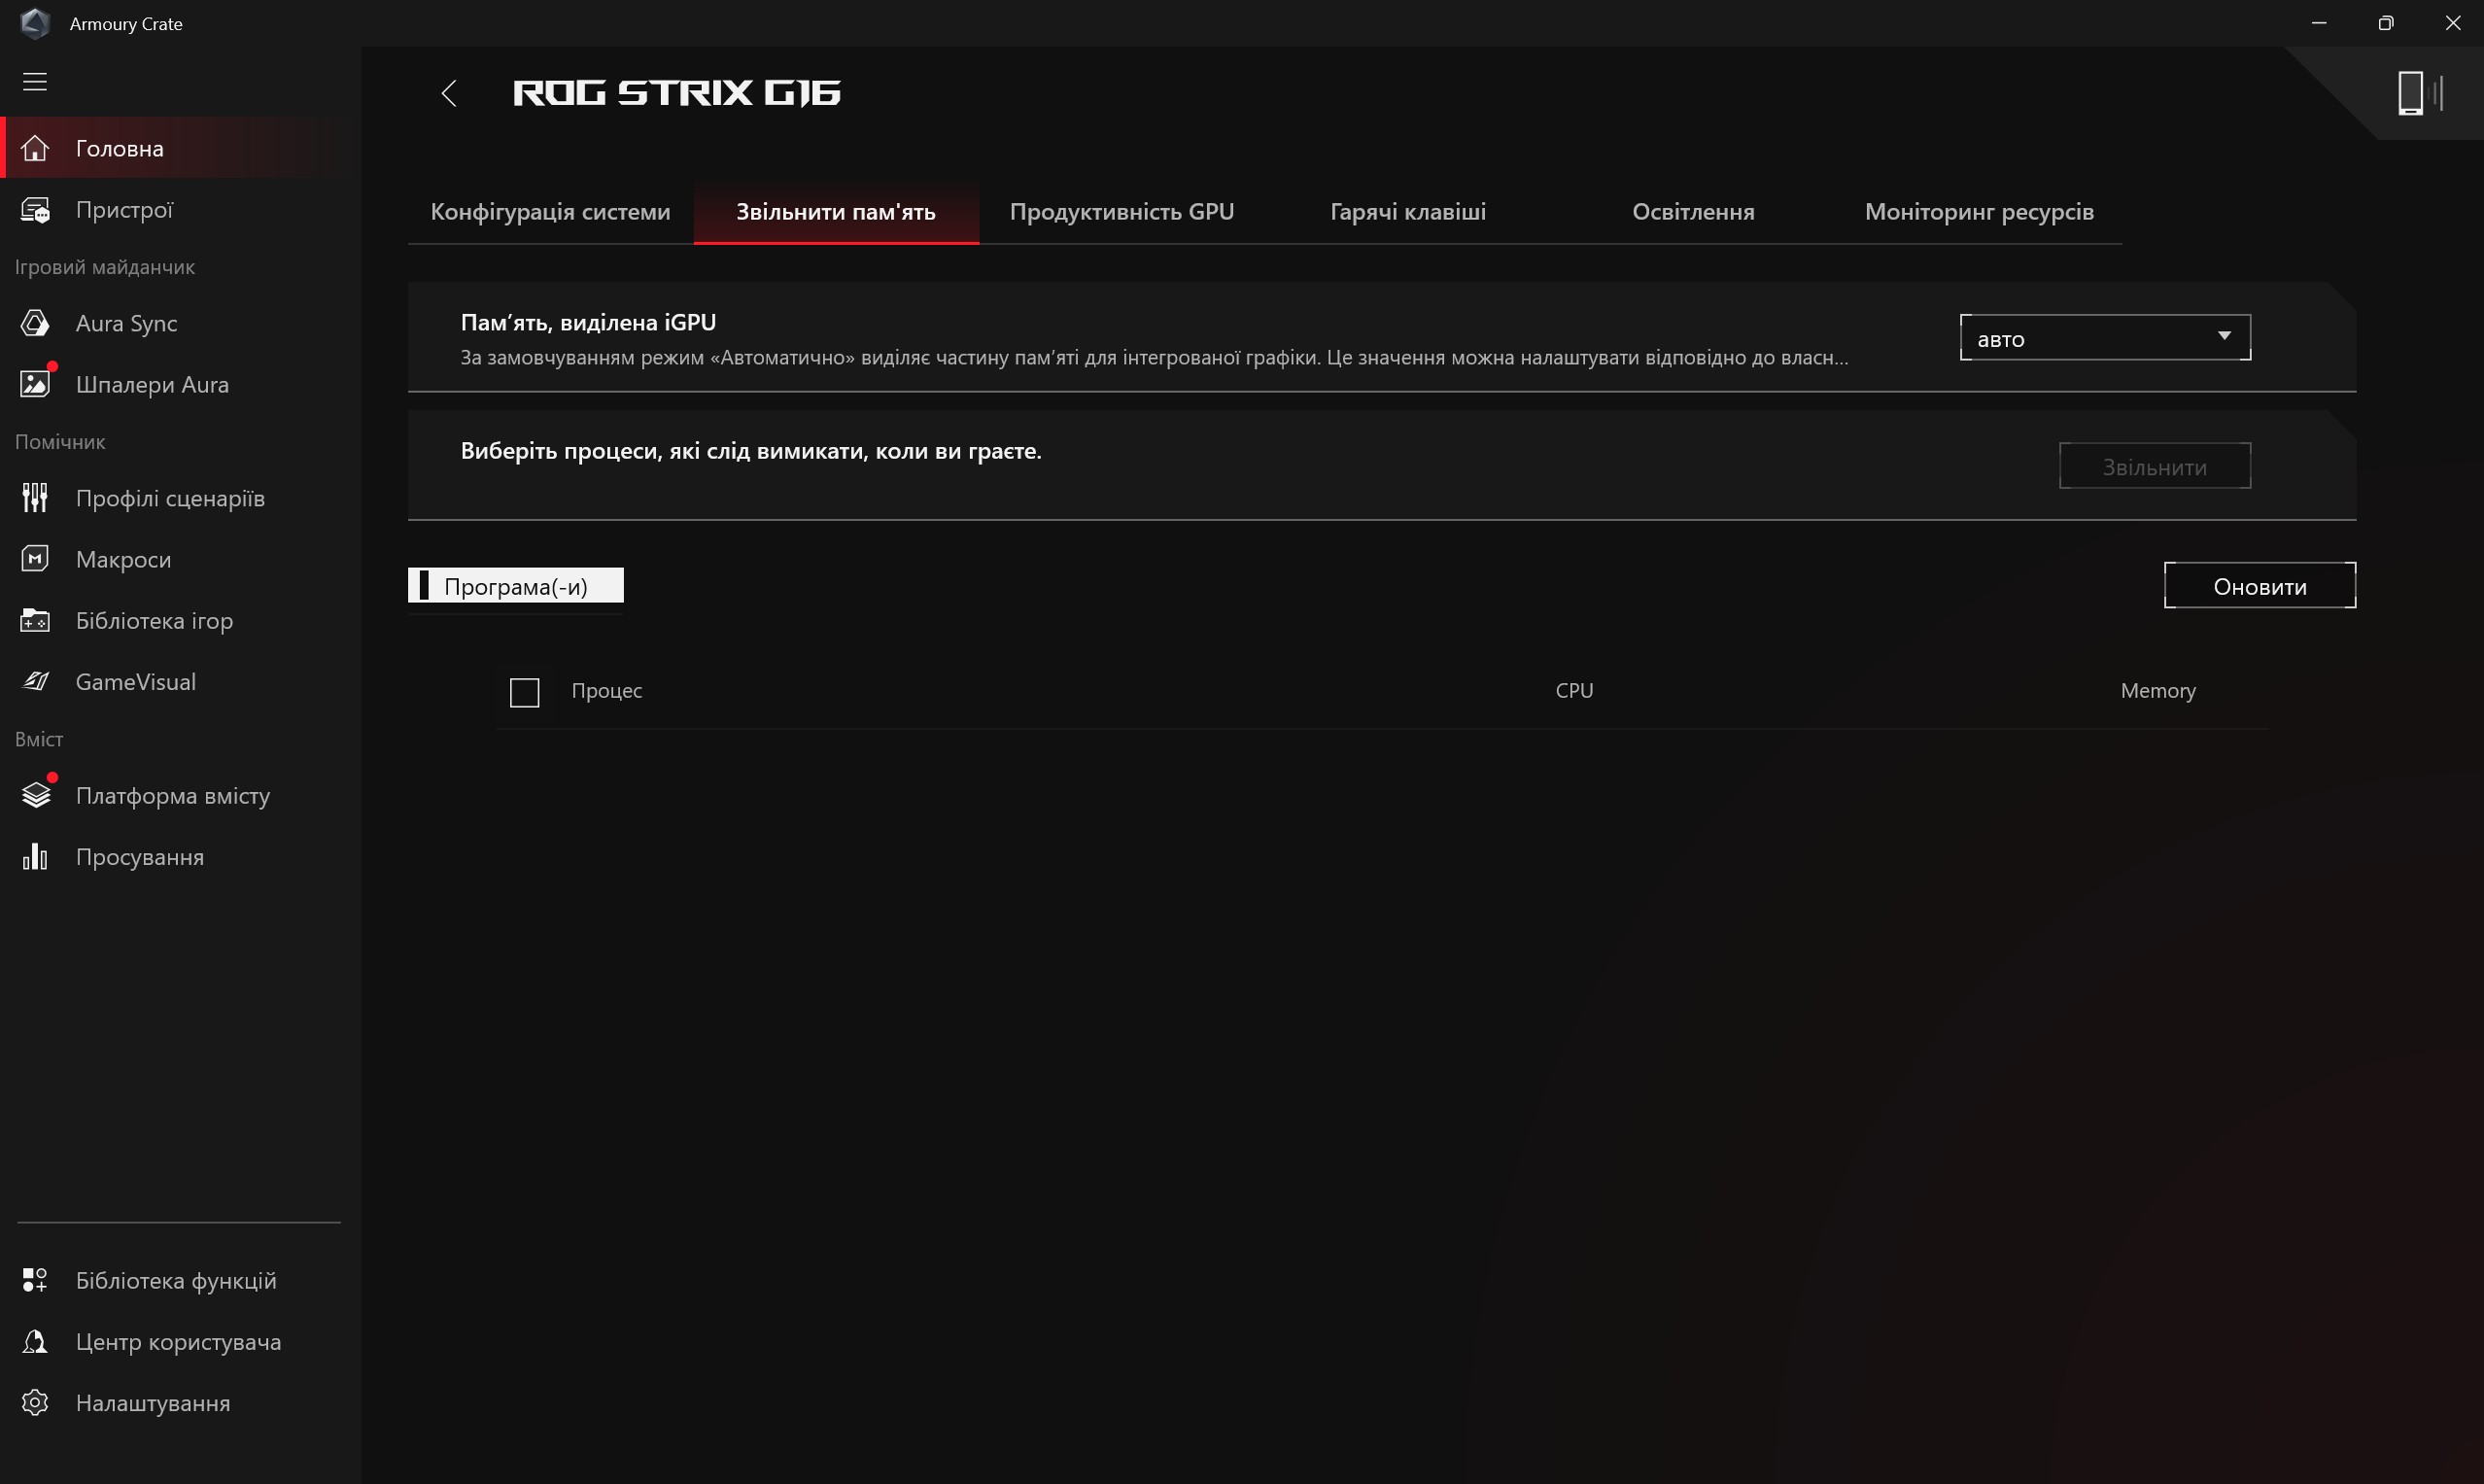
Task: Open Платформа вмісту layers icon
Action: [x=35, y=796]
